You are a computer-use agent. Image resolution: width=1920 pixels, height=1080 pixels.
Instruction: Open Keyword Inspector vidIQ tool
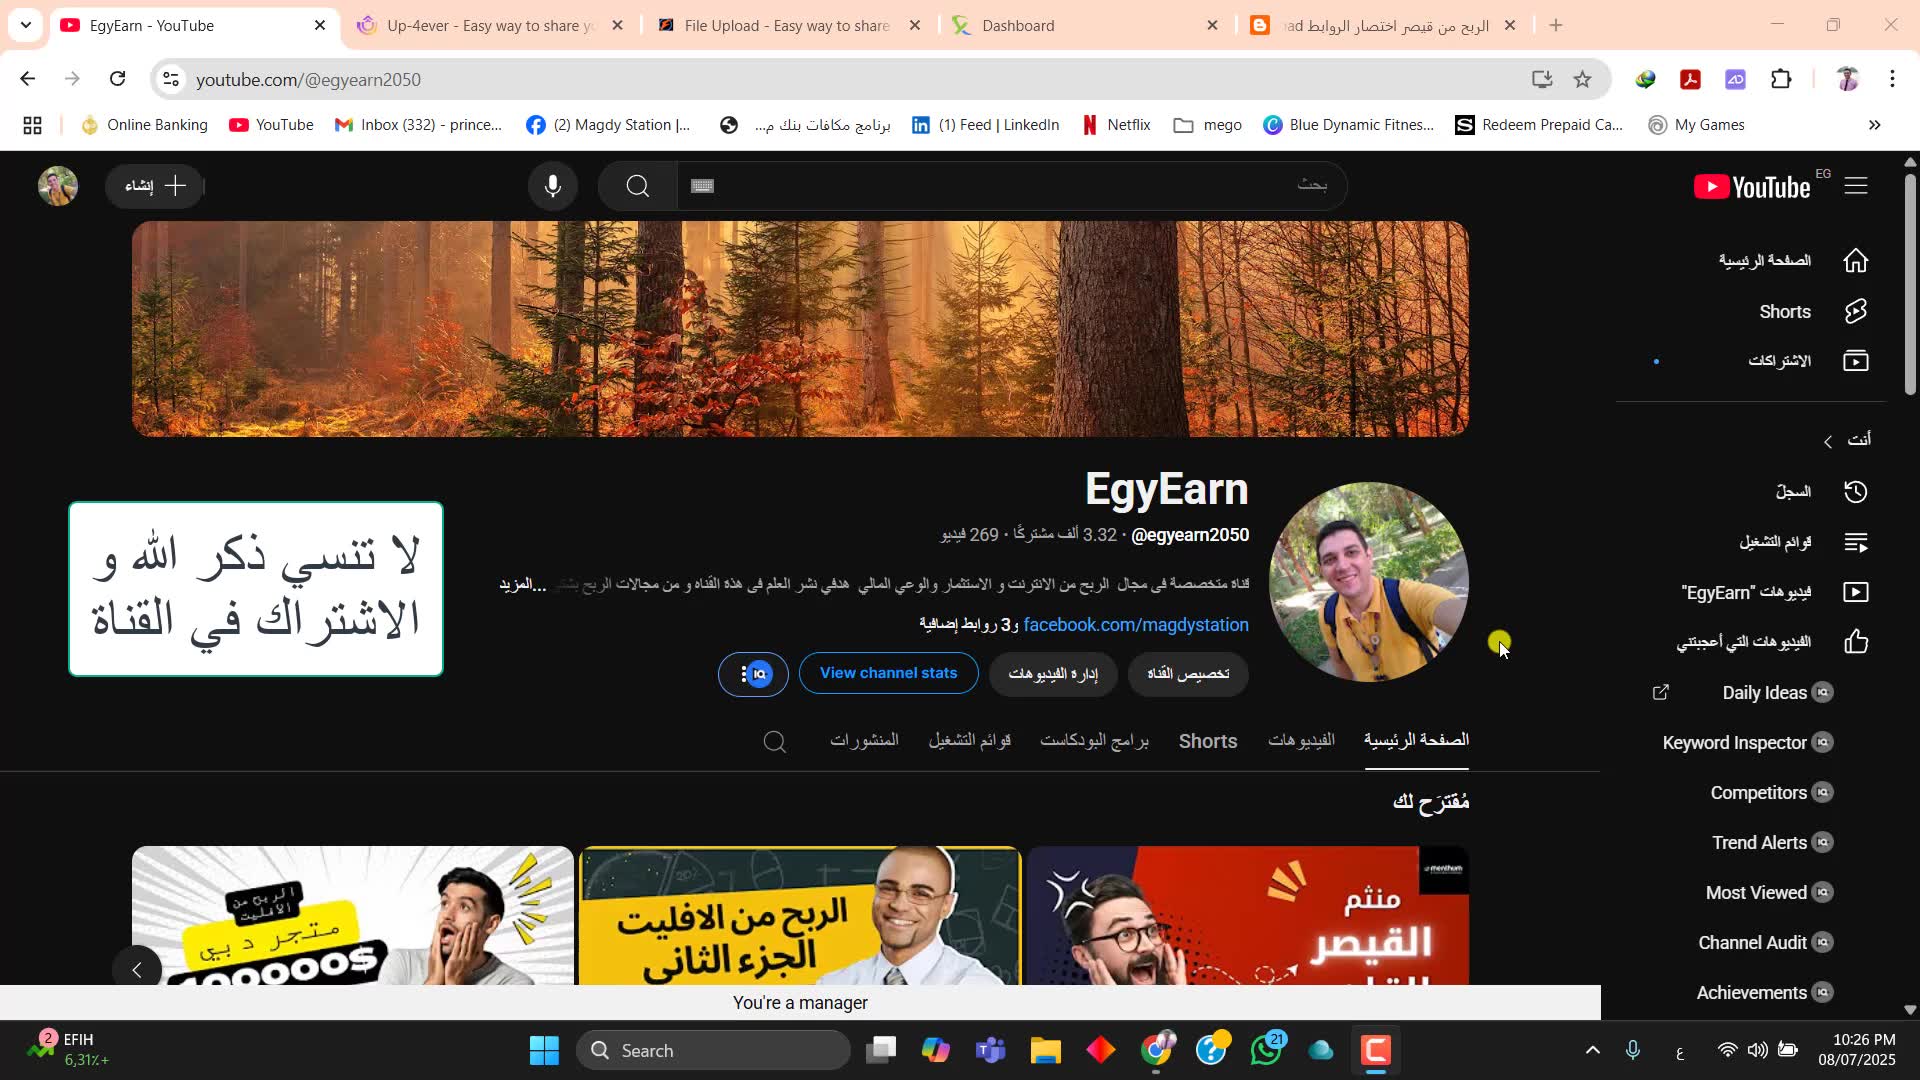click(1746, 742)
